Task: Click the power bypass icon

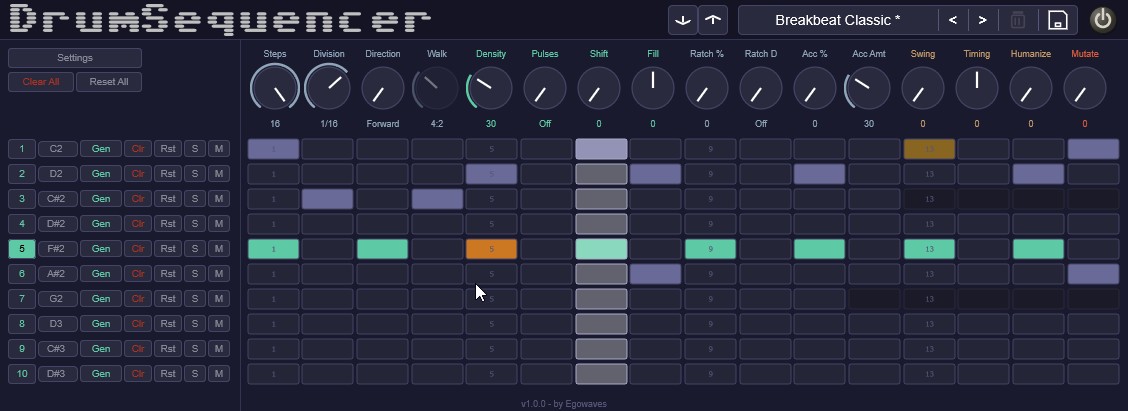Action: click(x=1102, y=20)
